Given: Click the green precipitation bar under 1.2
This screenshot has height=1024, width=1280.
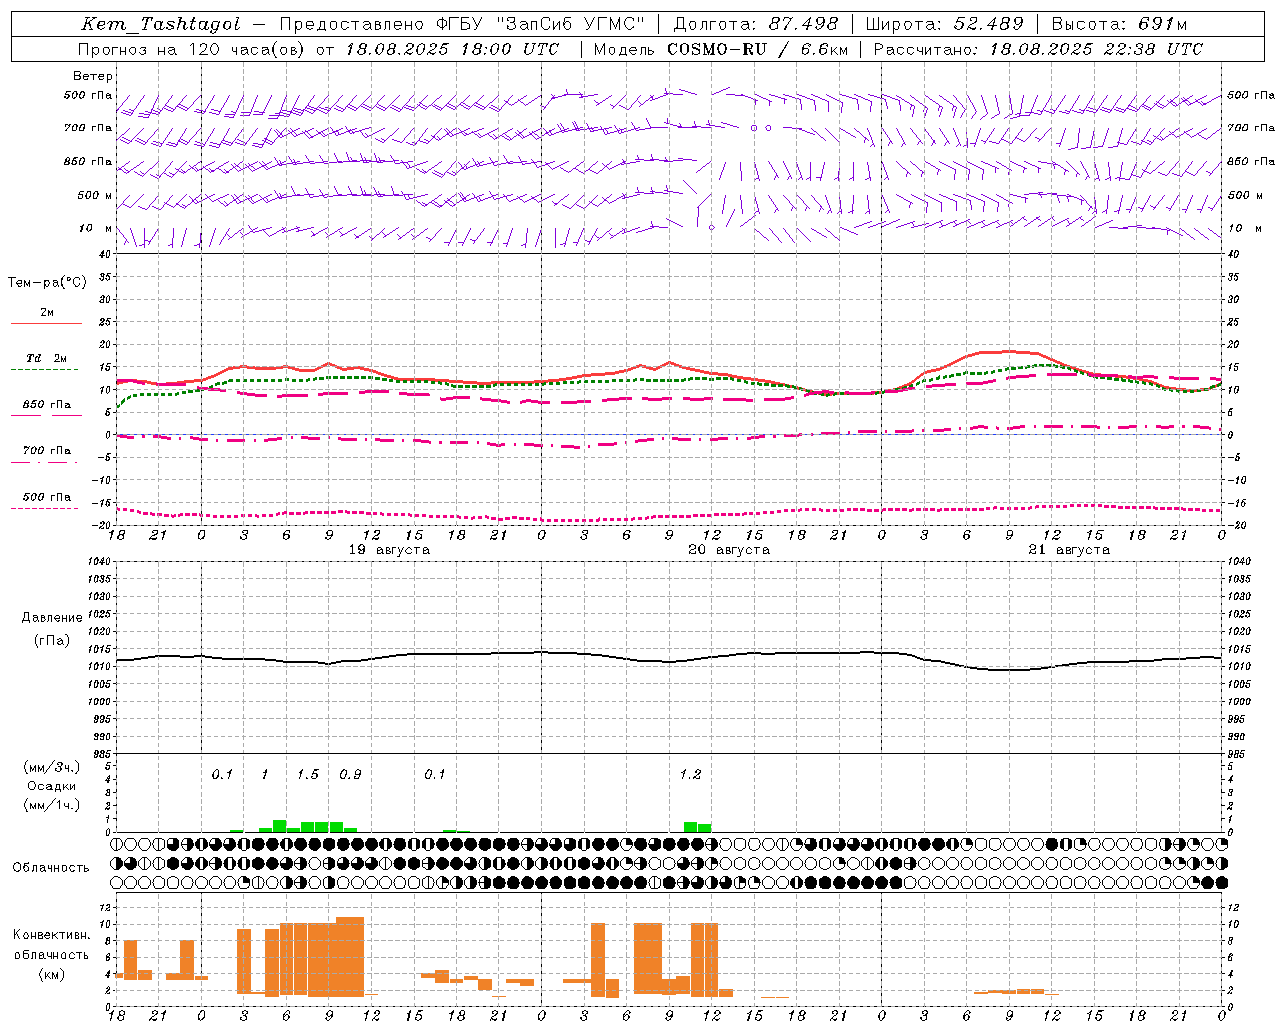Looking at the screenshot, I should click(x=698, y=827).
